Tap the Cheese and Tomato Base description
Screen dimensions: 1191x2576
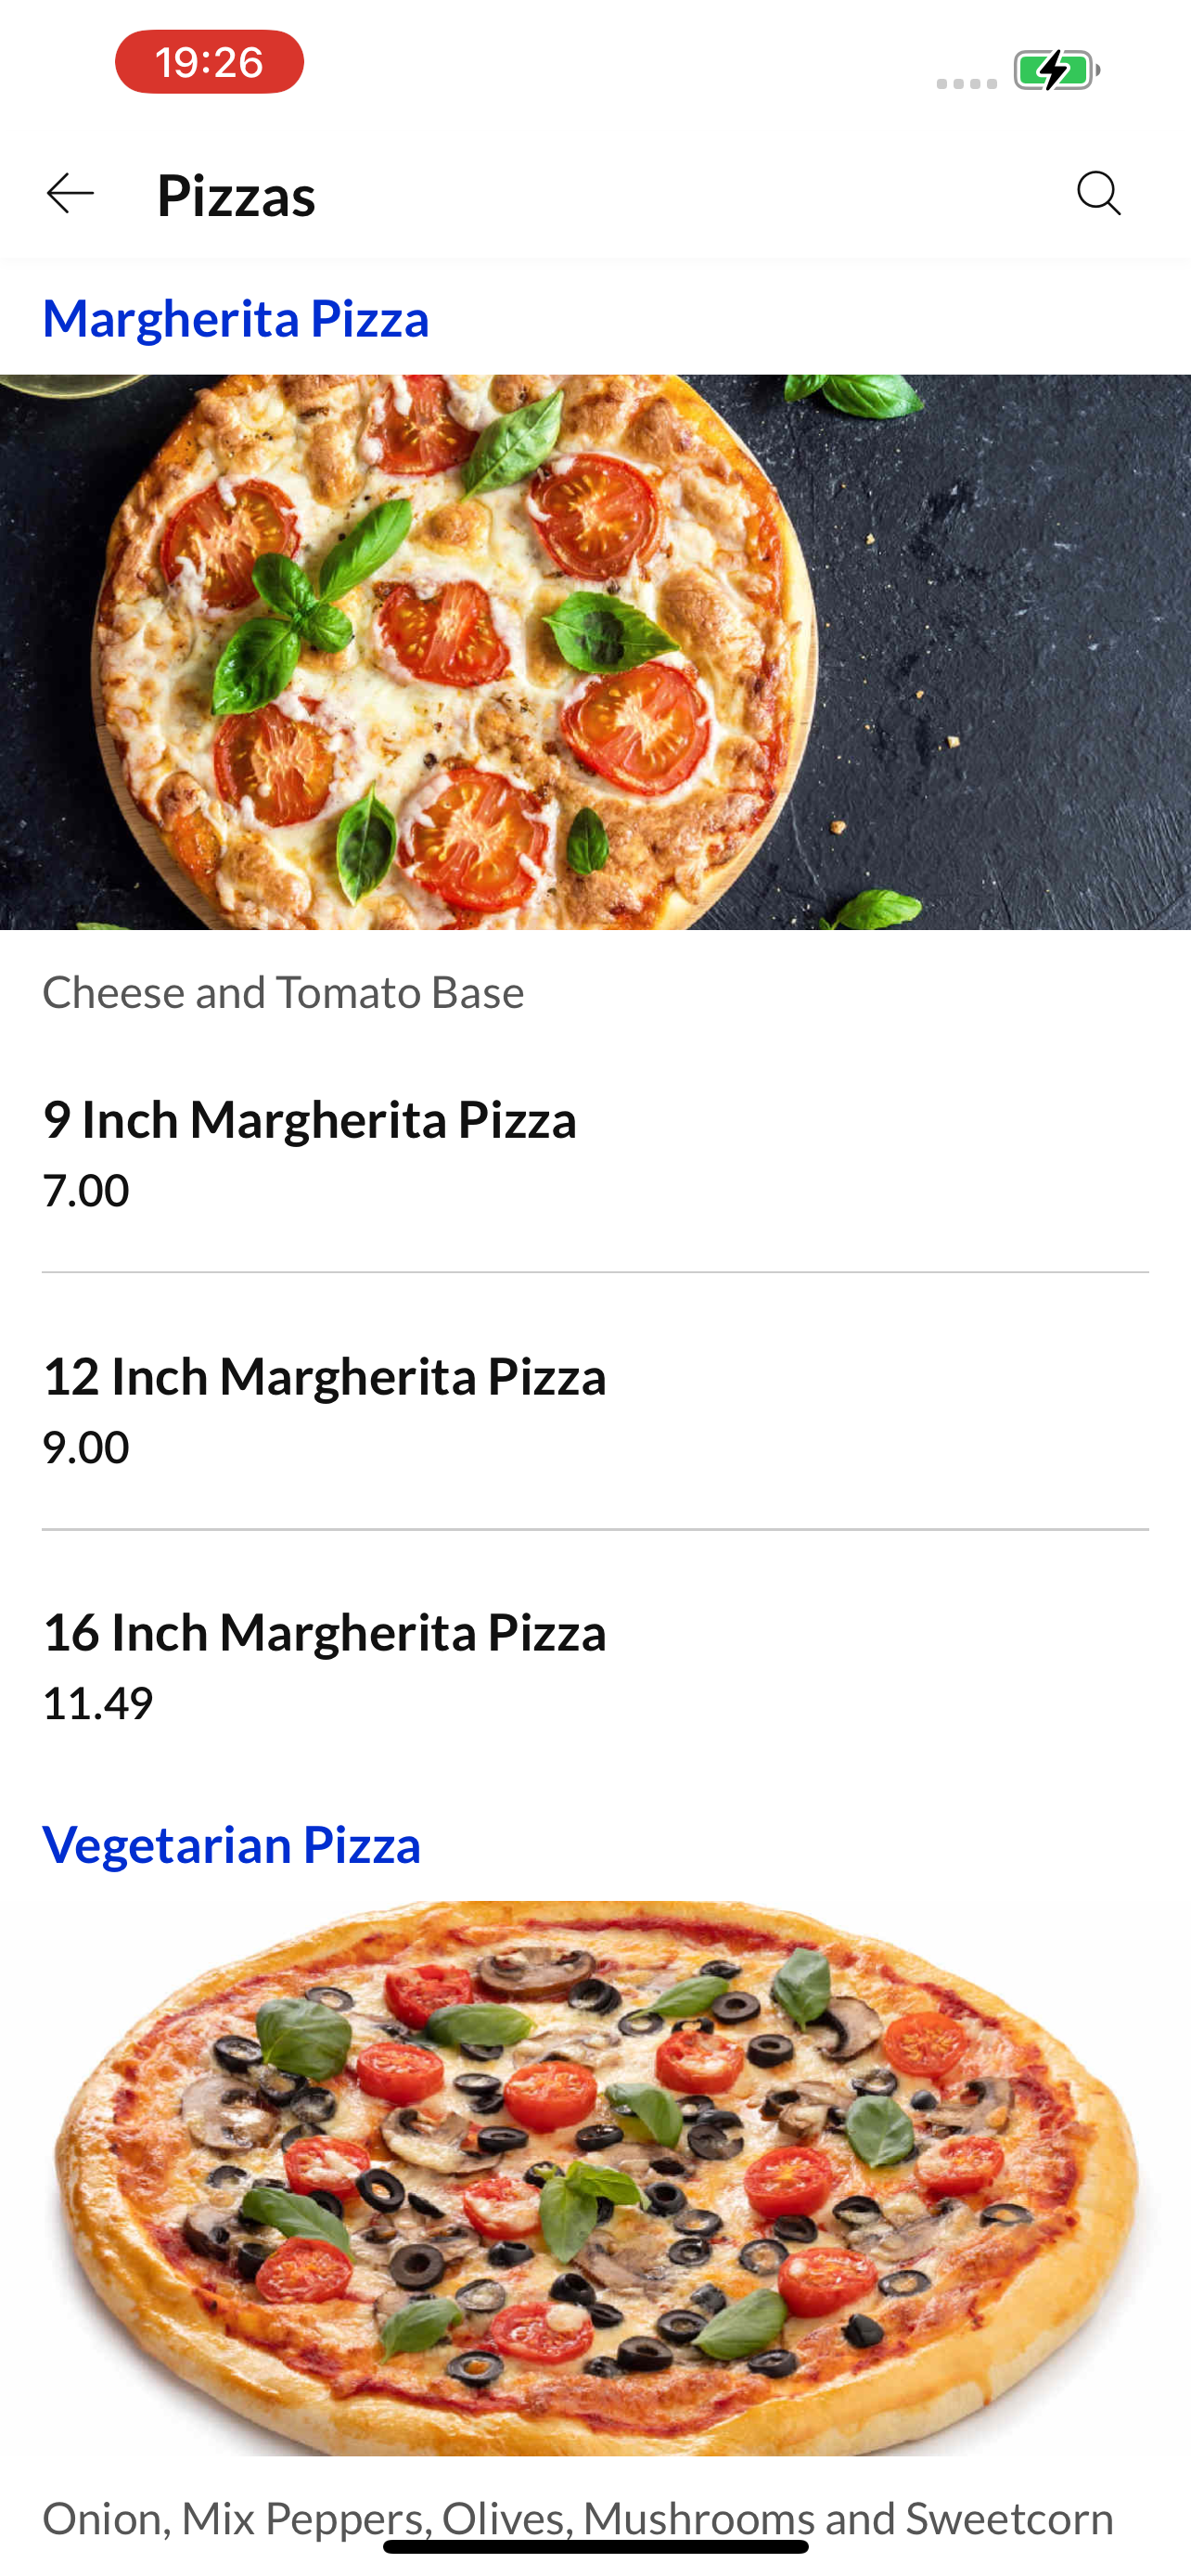click(283, 992)
